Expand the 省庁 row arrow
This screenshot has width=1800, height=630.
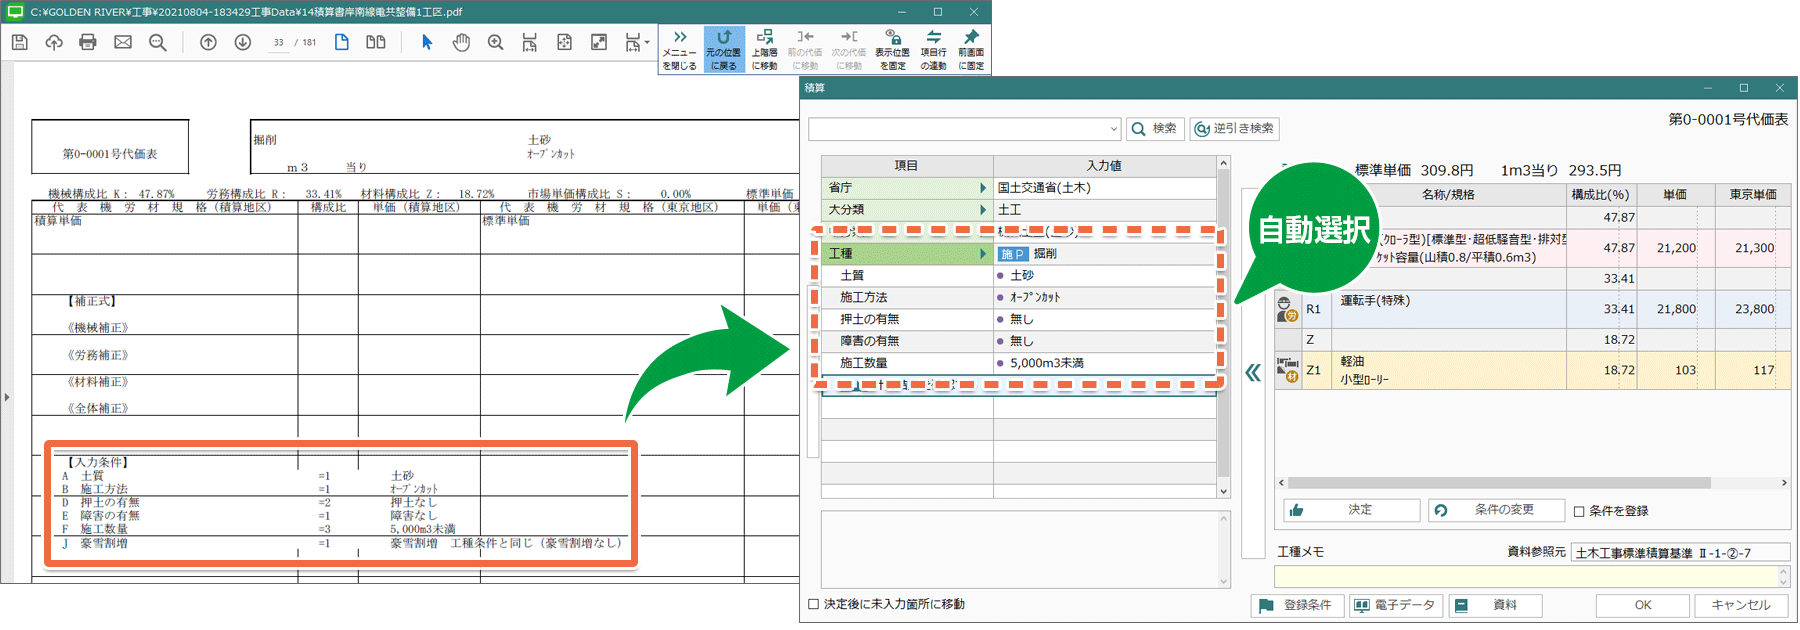click(983, 187)
